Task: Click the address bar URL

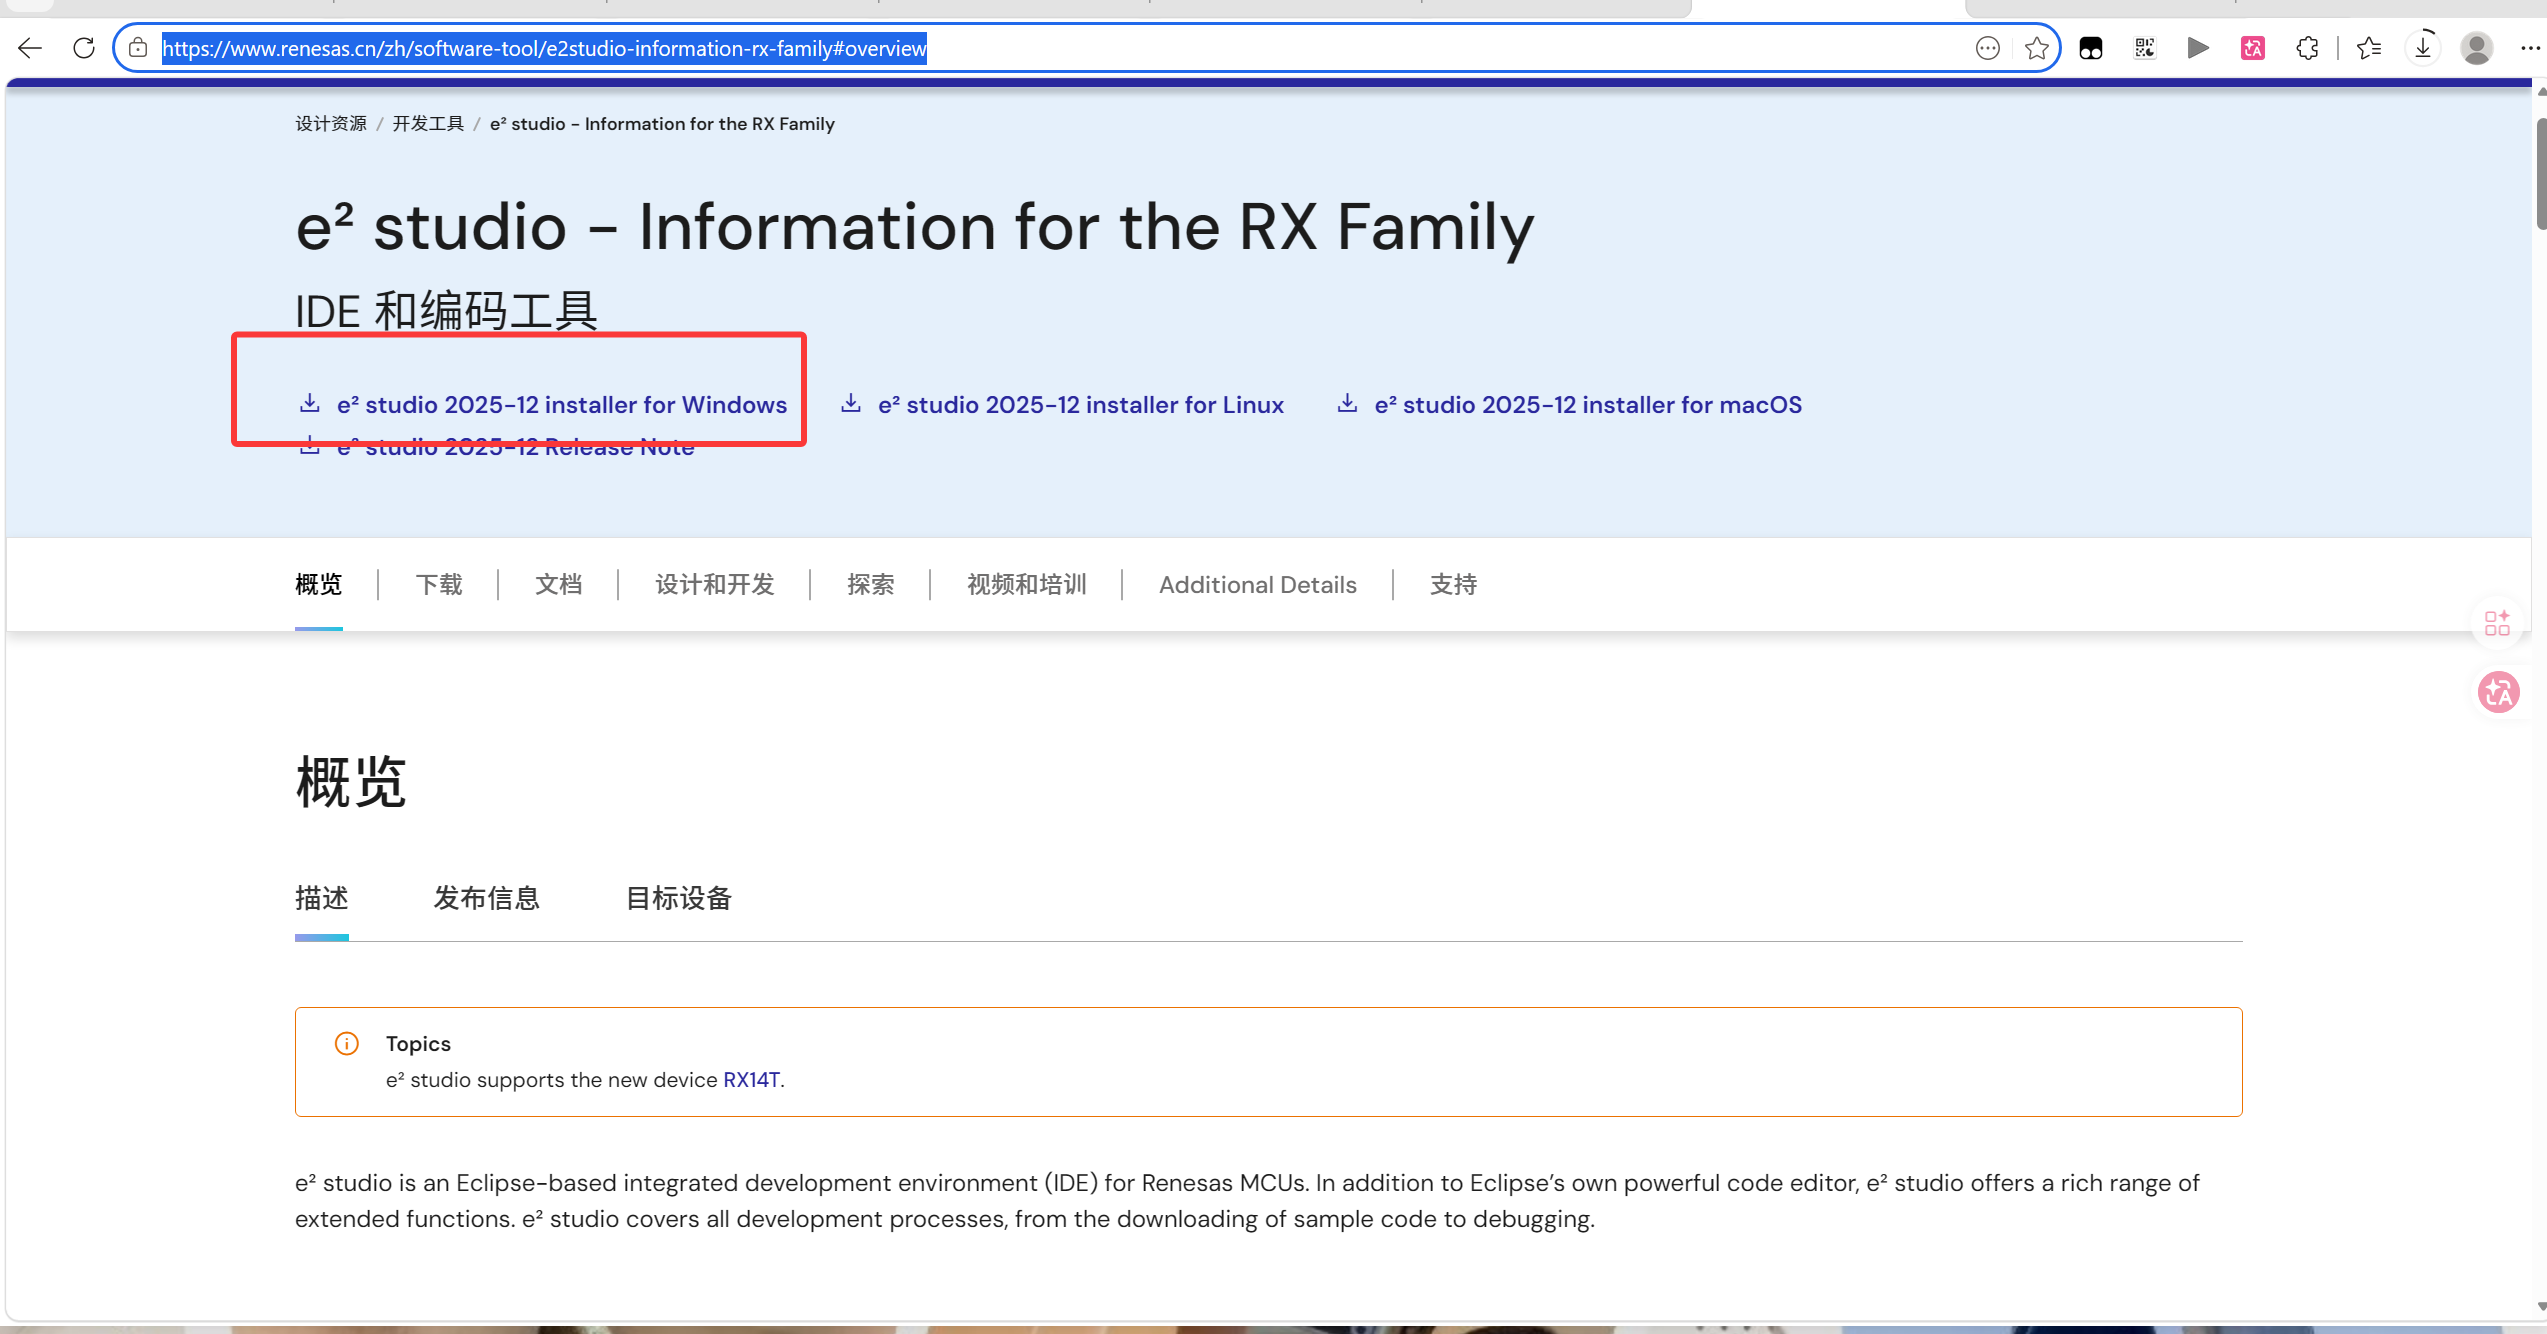Action: click(544, 48)
